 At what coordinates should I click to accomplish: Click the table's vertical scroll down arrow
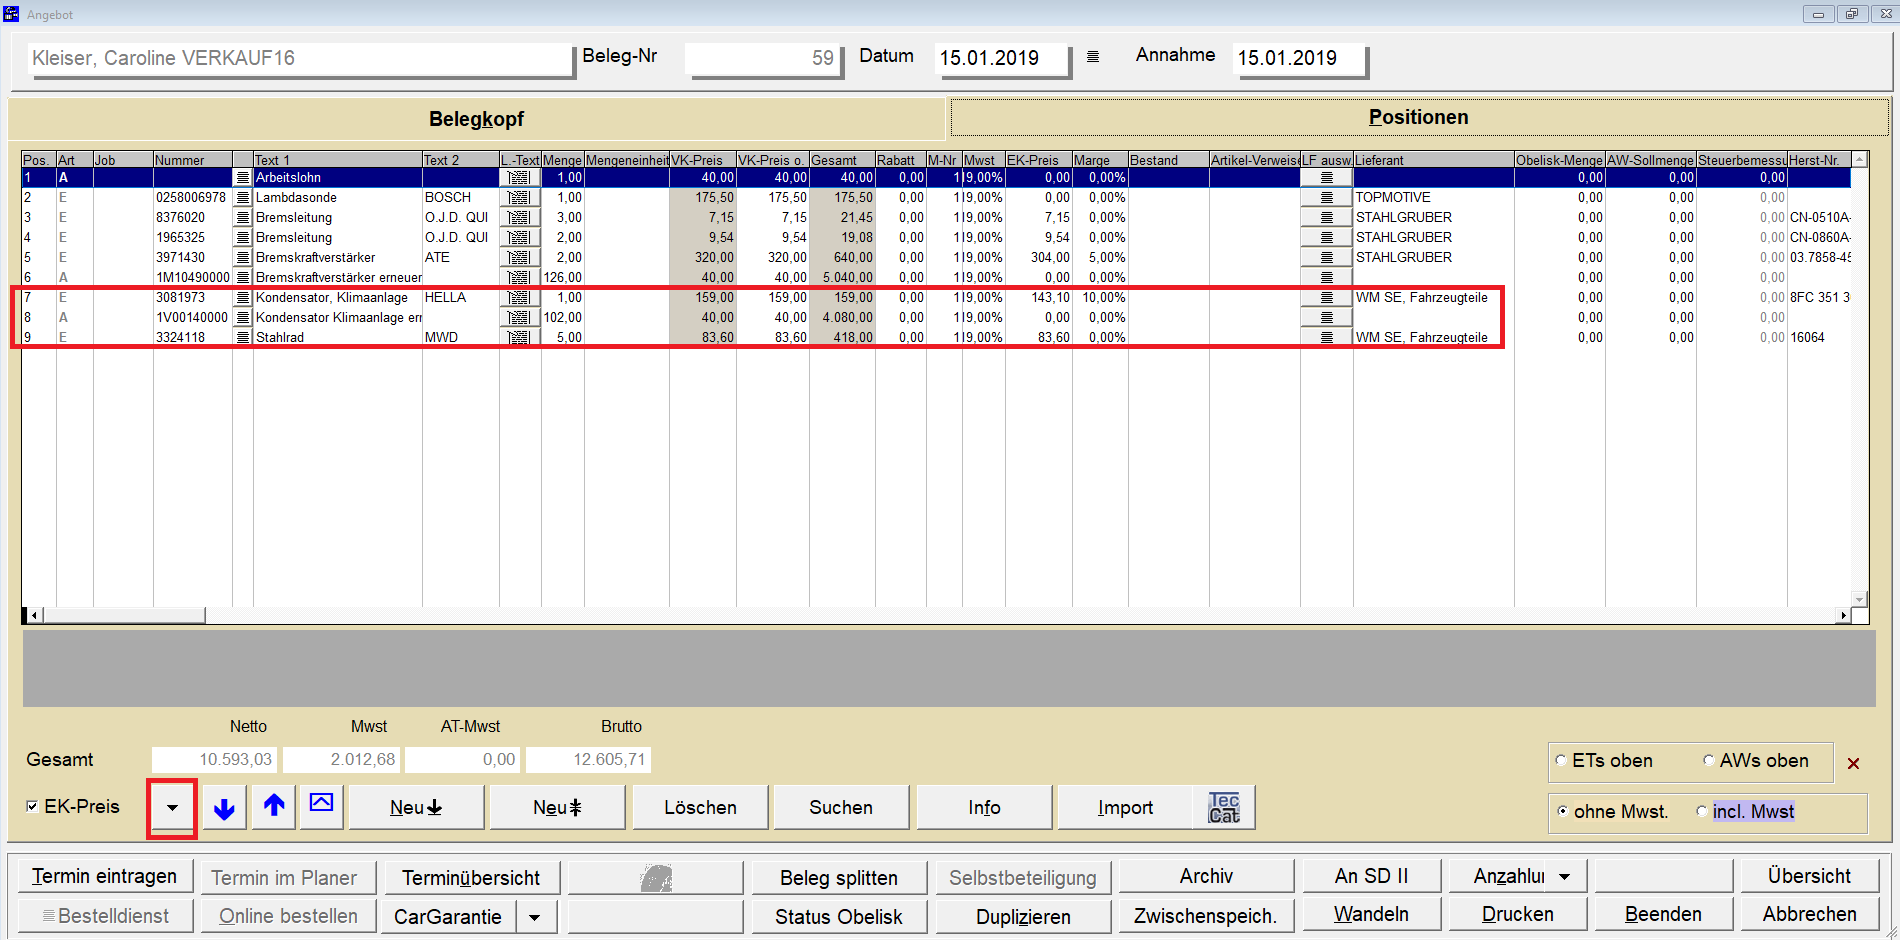point(1860,599)
